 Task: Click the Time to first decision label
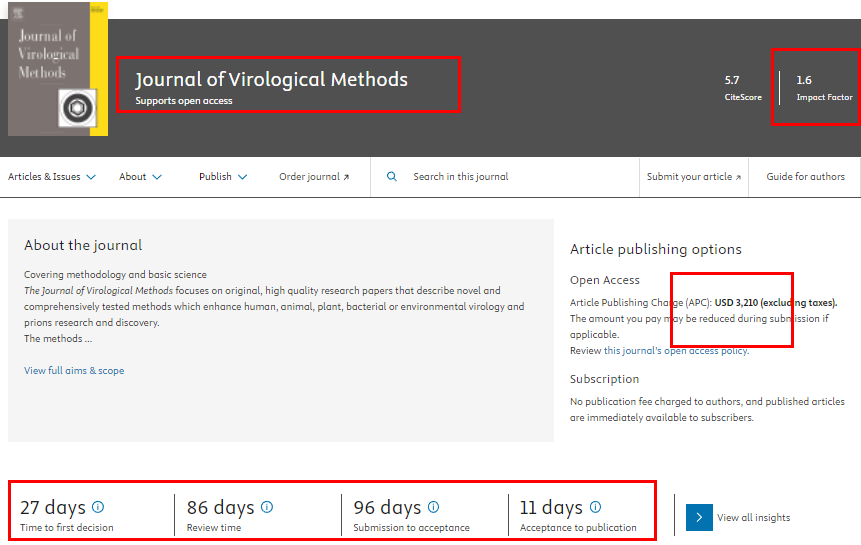(67, 527)
